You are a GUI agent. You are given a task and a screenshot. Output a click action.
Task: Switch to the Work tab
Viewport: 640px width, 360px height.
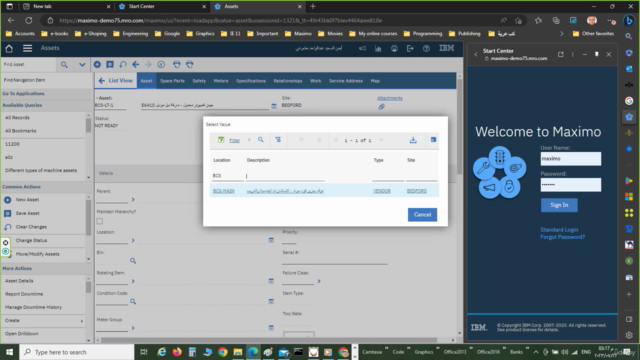[x=316, y=81]
